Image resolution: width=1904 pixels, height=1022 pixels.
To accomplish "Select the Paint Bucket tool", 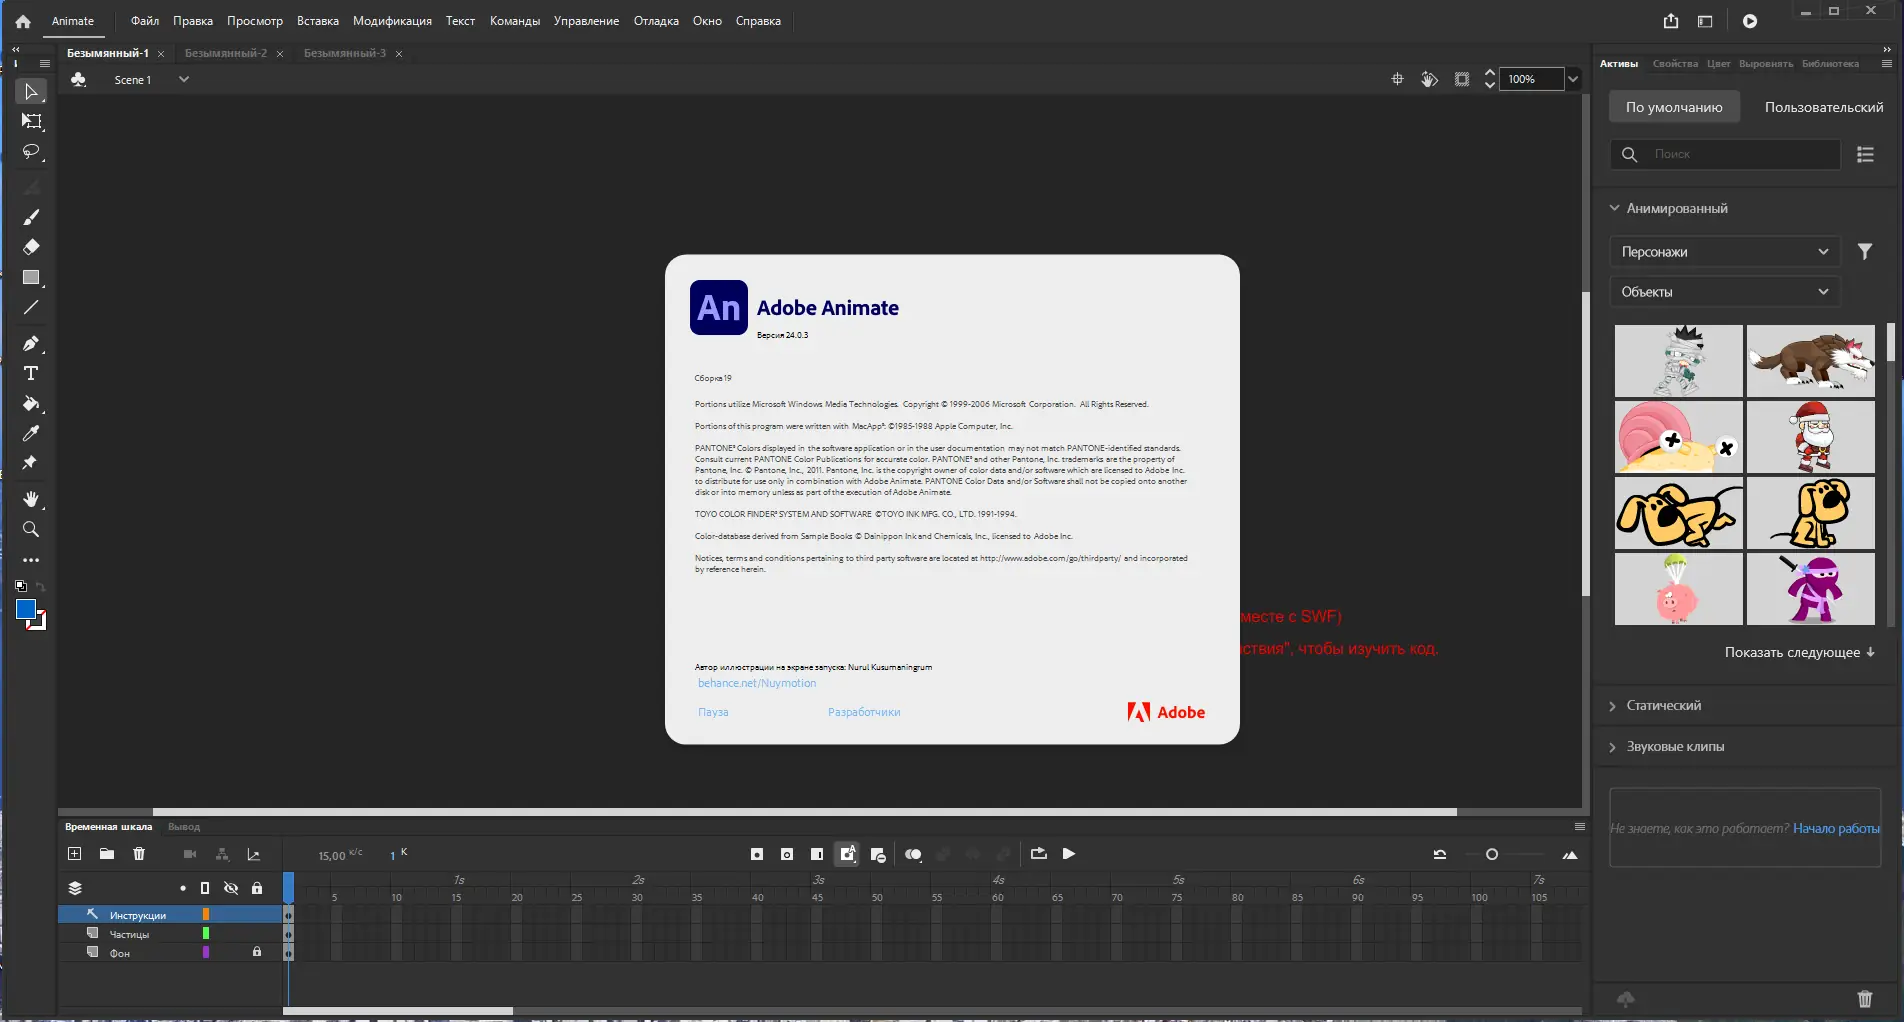I will click(x=31, y=404).
